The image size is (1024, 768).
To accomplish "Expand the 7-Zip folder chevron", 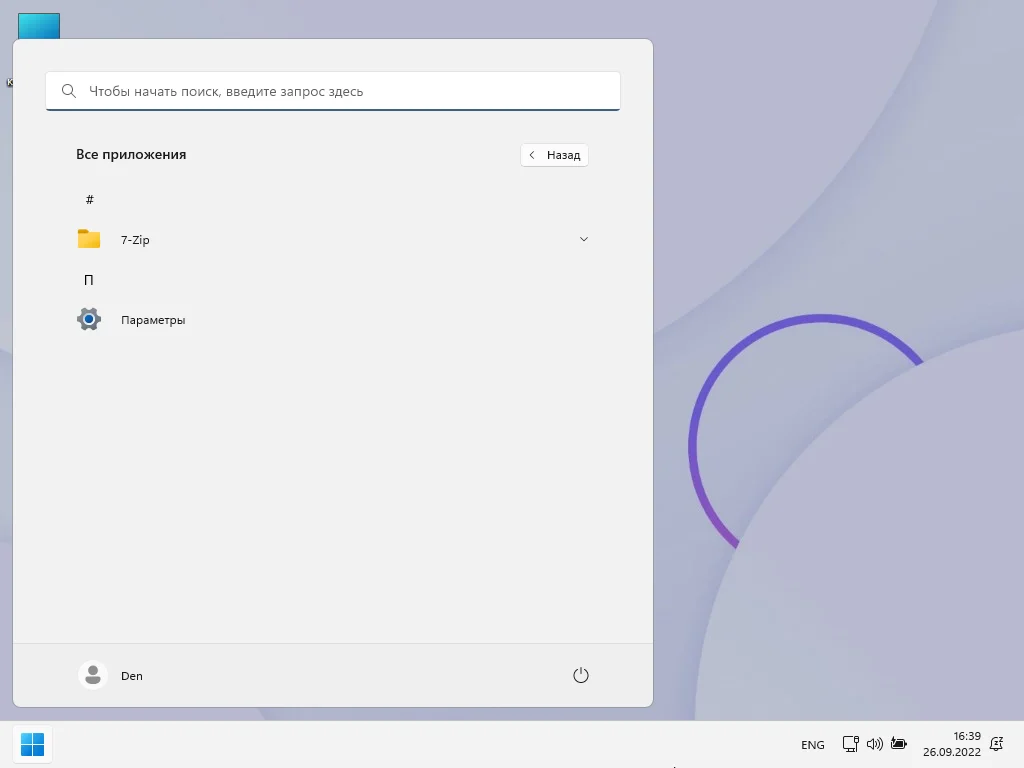I will pos(584,239).
